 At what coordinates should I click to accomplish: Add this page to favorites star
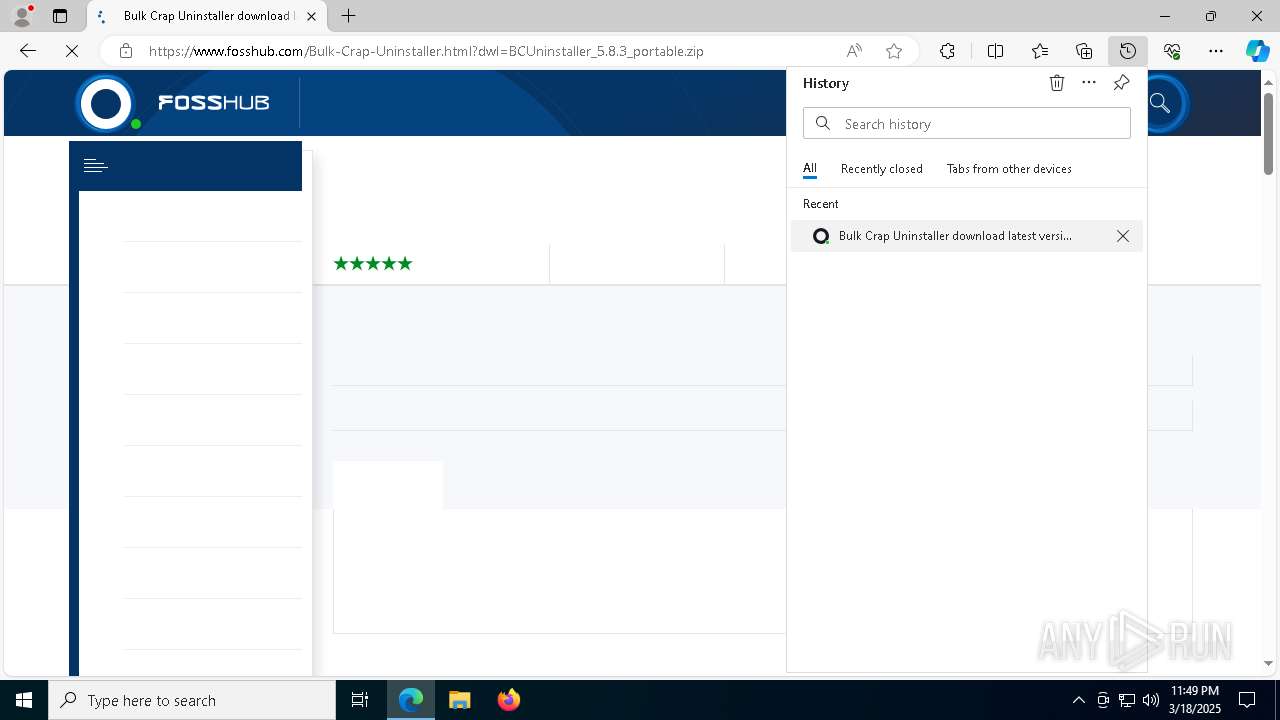coord(894,51)
